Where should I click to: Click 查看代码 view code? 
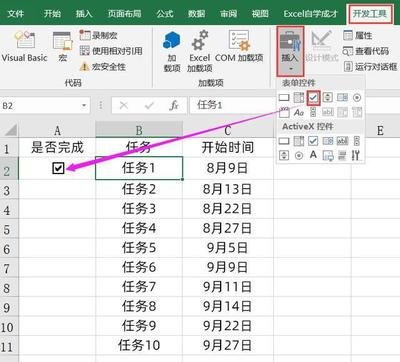(366, 51)
